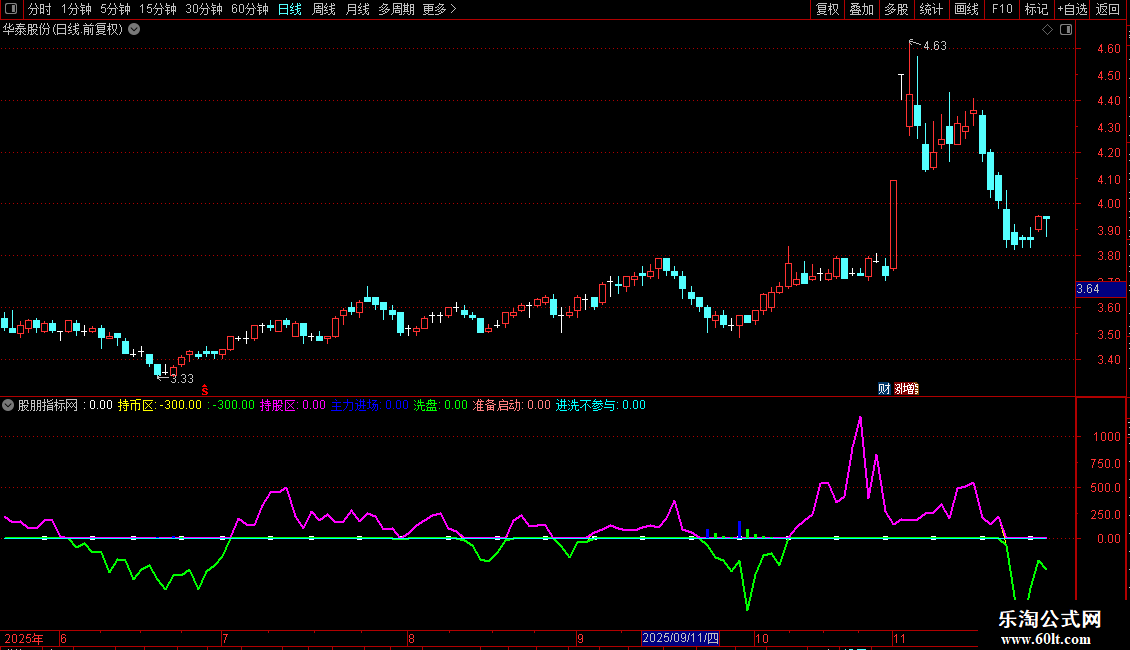This screenshot has width=1130, height=650.
Task: Switch to 分时 intraday view
Action: click(40, 9)
